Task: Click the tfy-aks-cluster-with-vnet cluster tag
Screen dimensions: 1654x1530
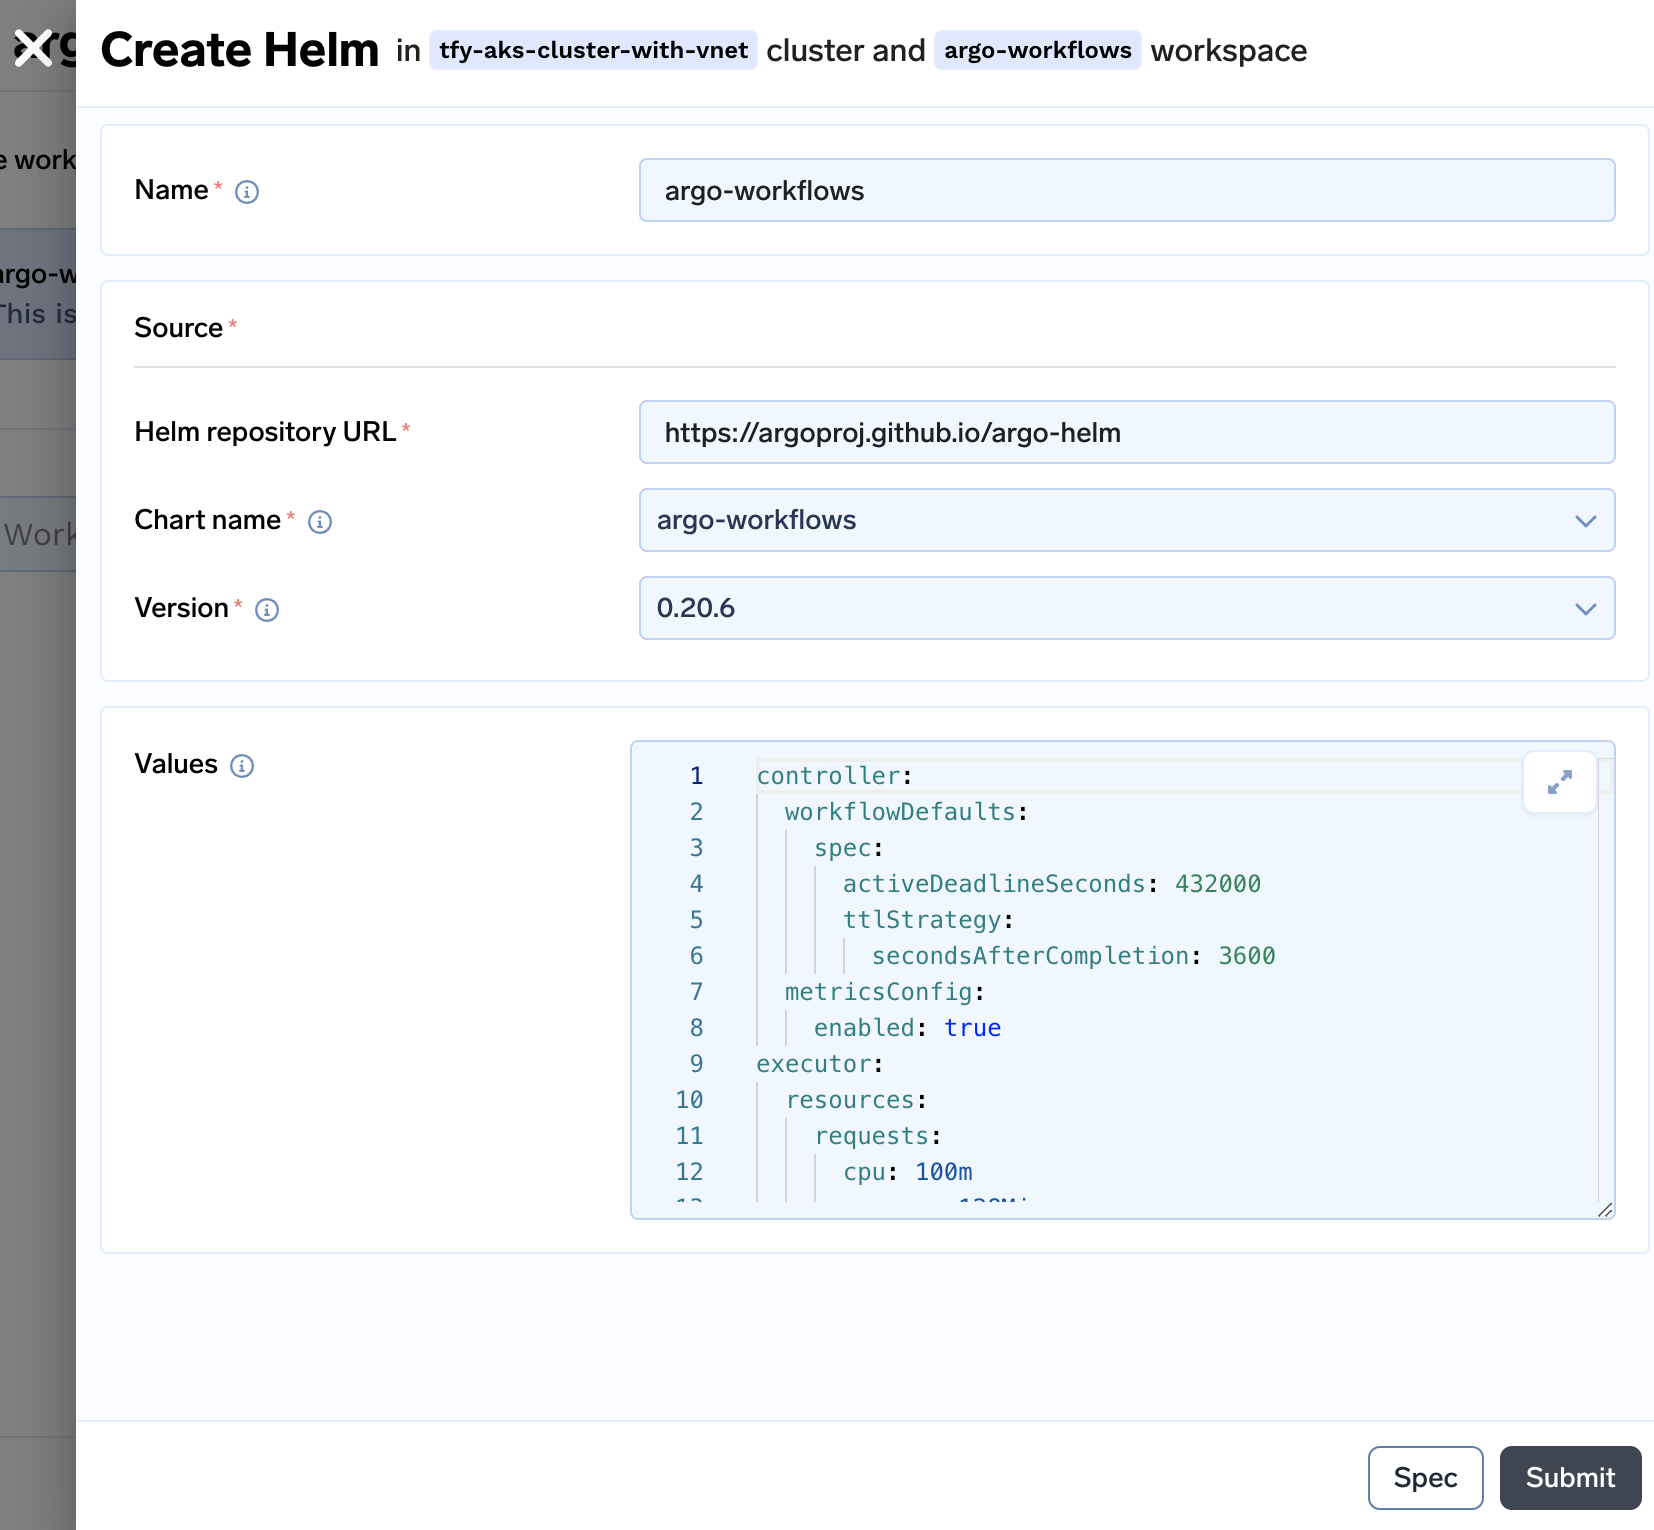Action: click(x=593, y=50)
